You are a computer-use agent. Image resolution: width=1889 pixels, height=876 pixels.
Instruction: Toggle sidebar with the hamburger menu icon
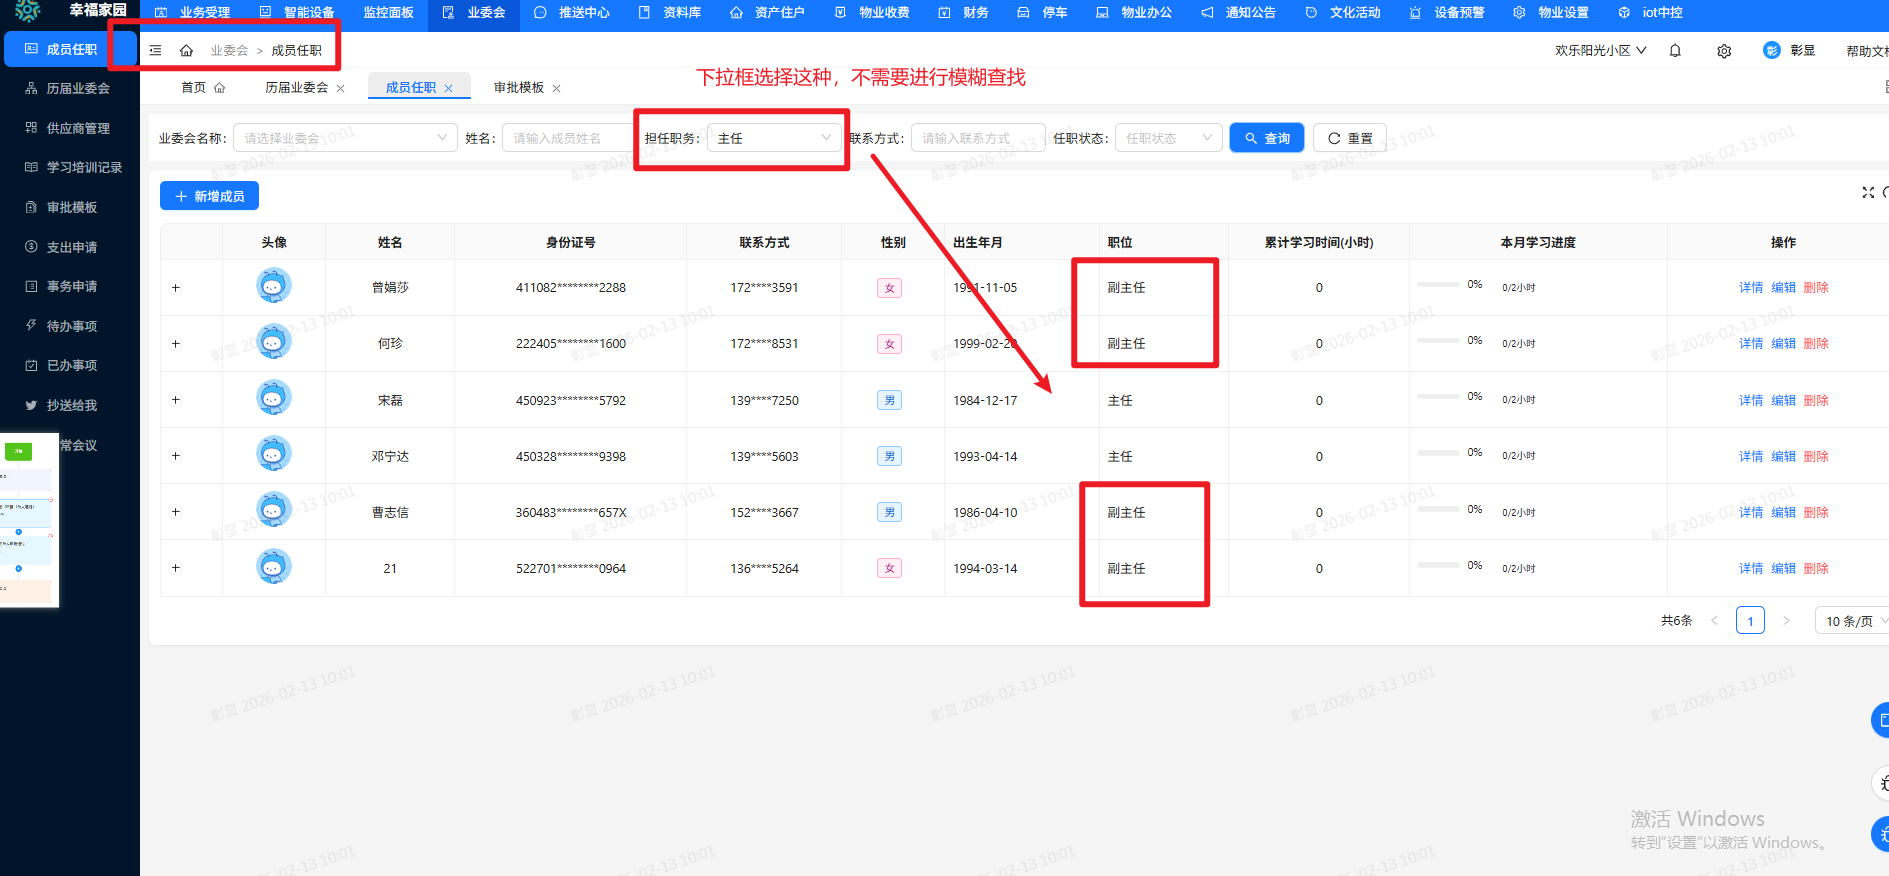(155, 51)
